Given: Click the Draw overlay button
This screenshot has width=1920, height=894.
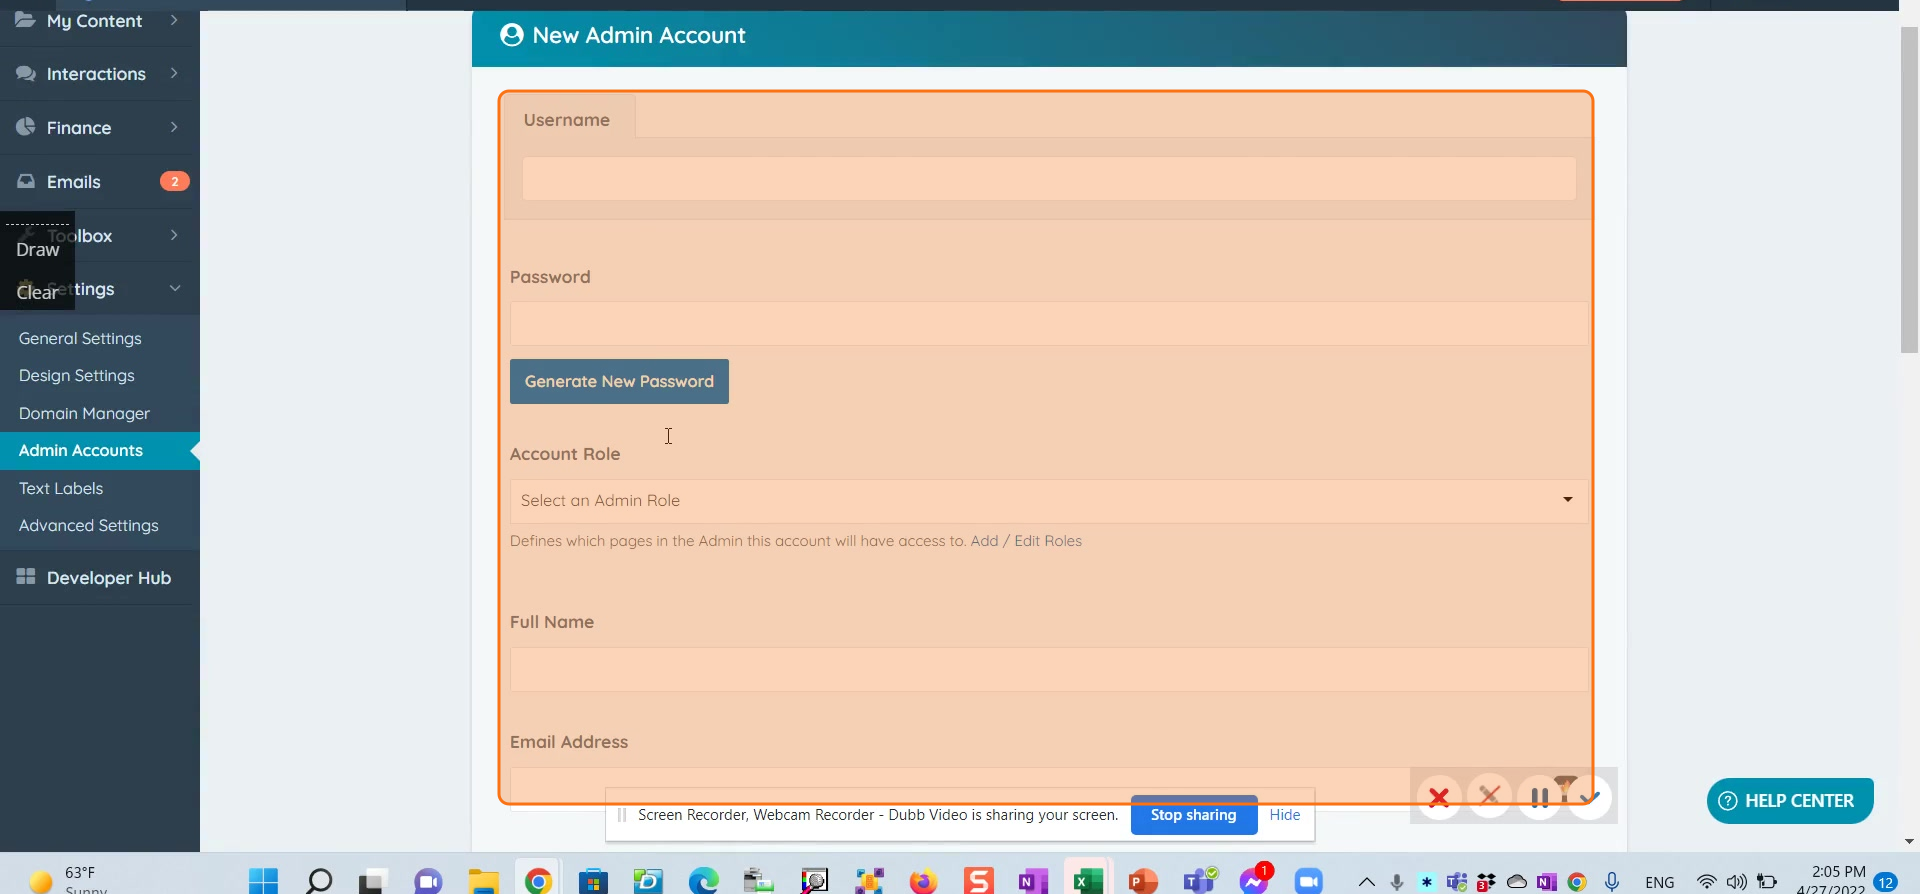Looking at the screenshot, I should [x=38, y=250].
